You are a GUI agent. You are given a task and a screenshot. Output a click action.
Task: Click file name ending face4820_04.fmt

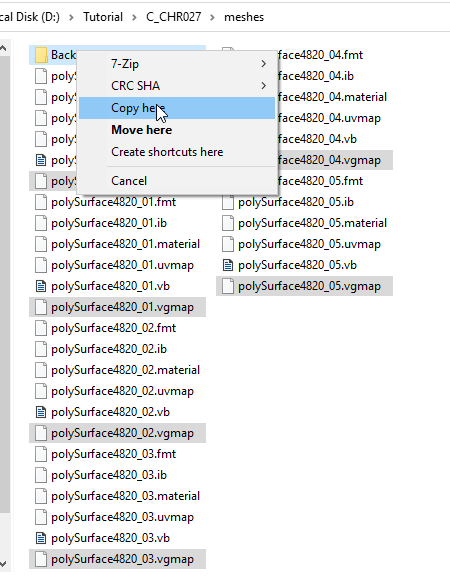pyautogui.click(x=321, y=55)
